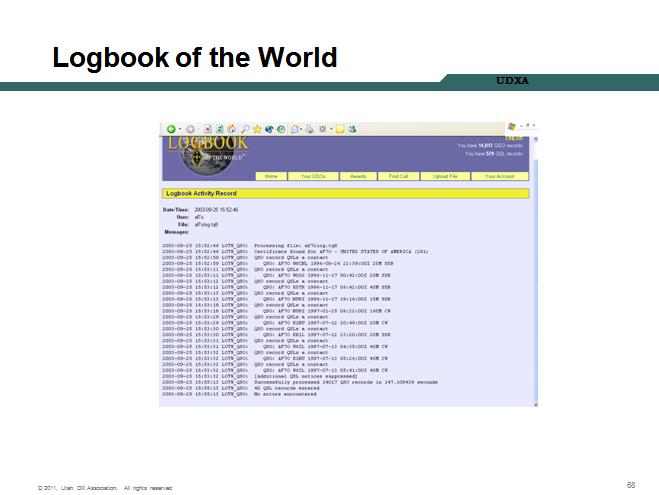Click the yellow Discuss note icon

pyautogui.click(x=340, y=129)
